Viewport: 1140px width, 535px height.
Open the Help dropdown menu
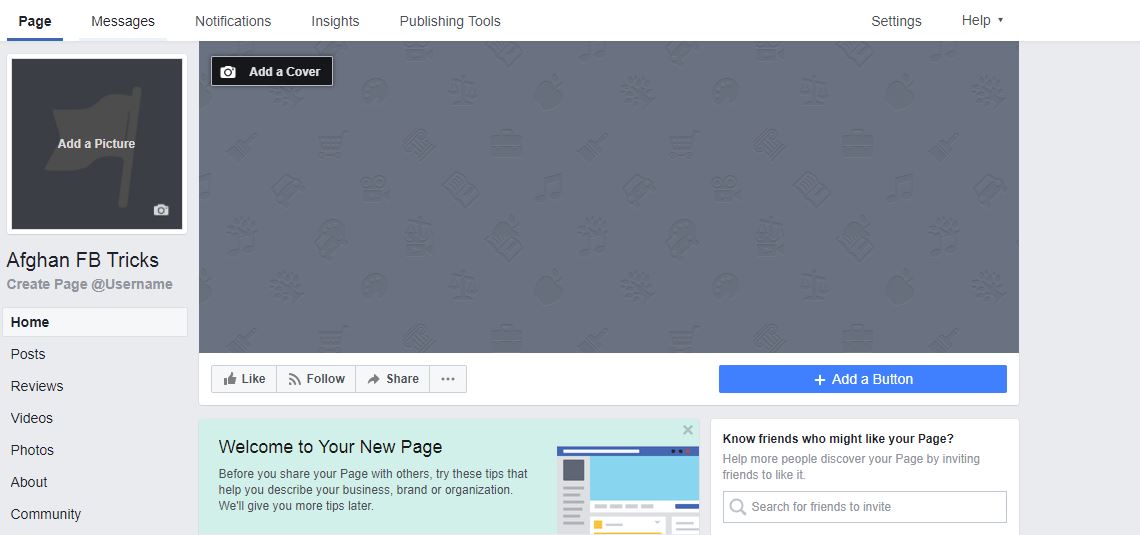[x=982, y=20]
